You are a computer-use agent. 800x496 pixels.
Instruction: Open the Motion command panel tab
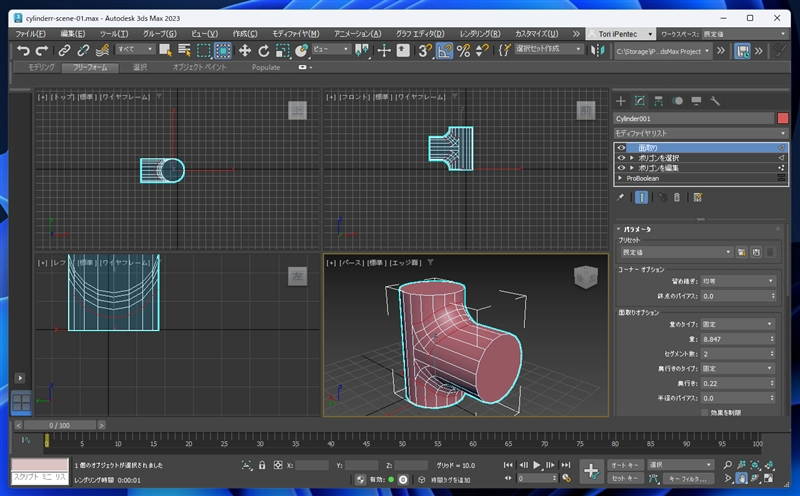click(x=677, y=101)
